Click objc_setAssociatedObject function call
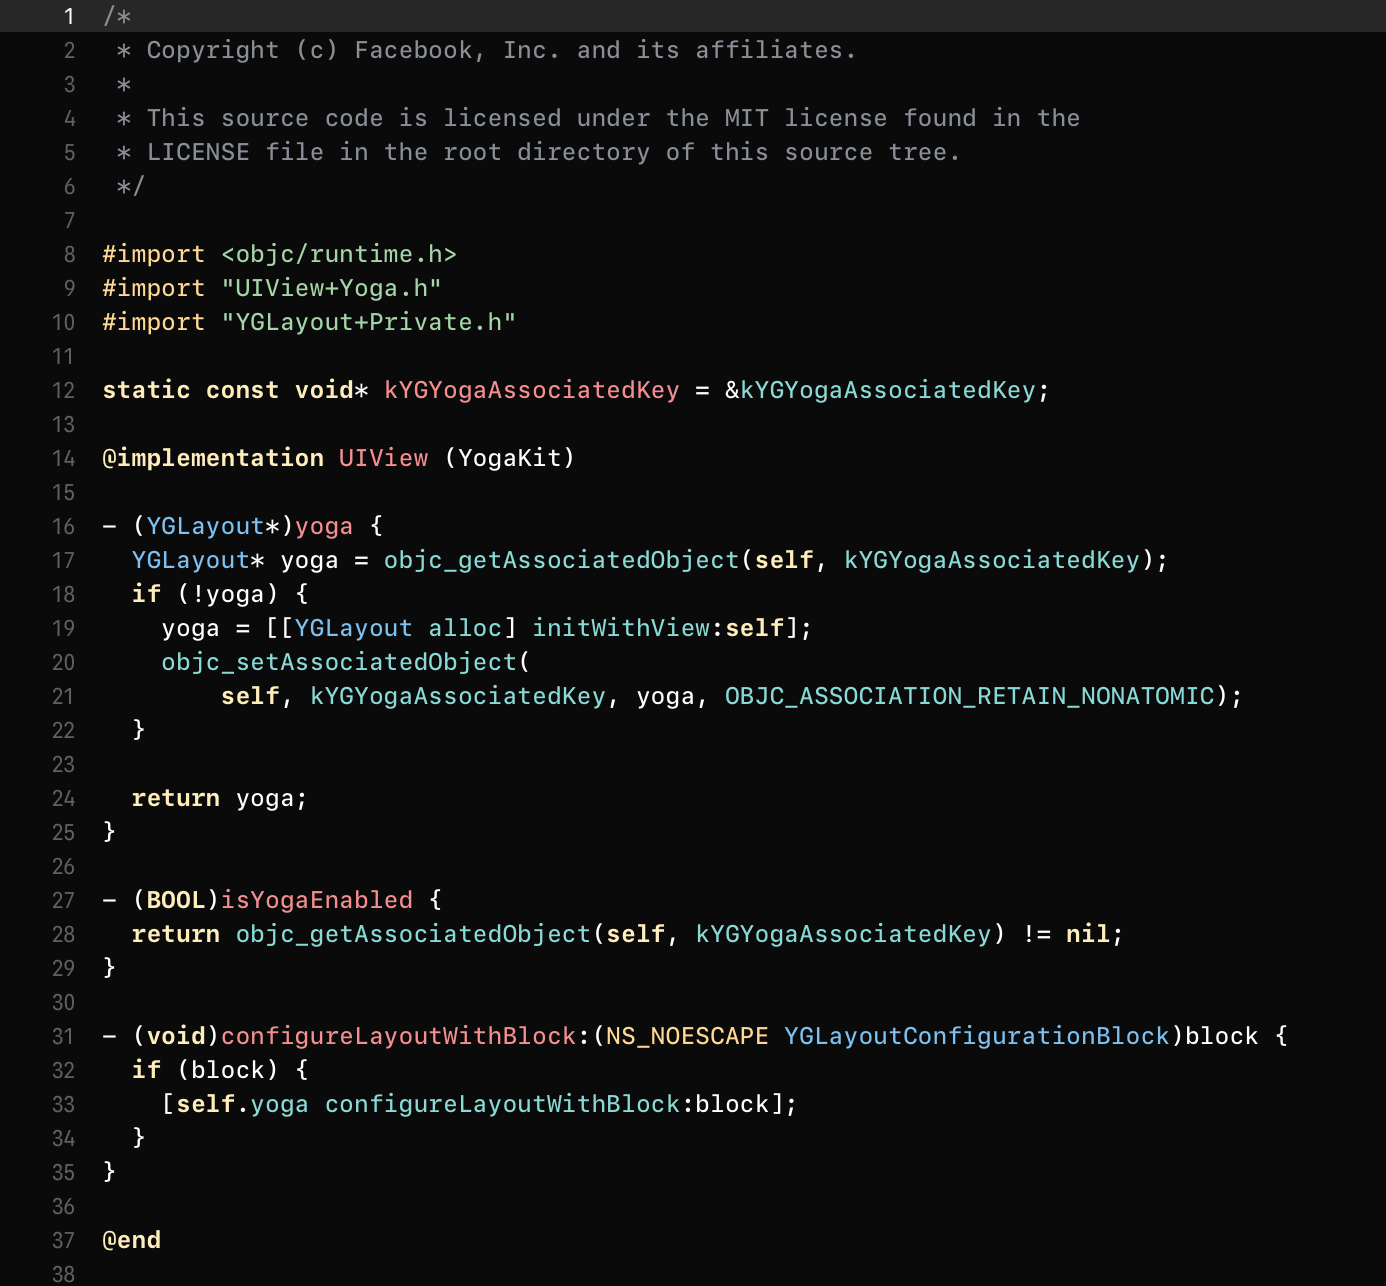The image size is (1386, 1286). point(339,662)
